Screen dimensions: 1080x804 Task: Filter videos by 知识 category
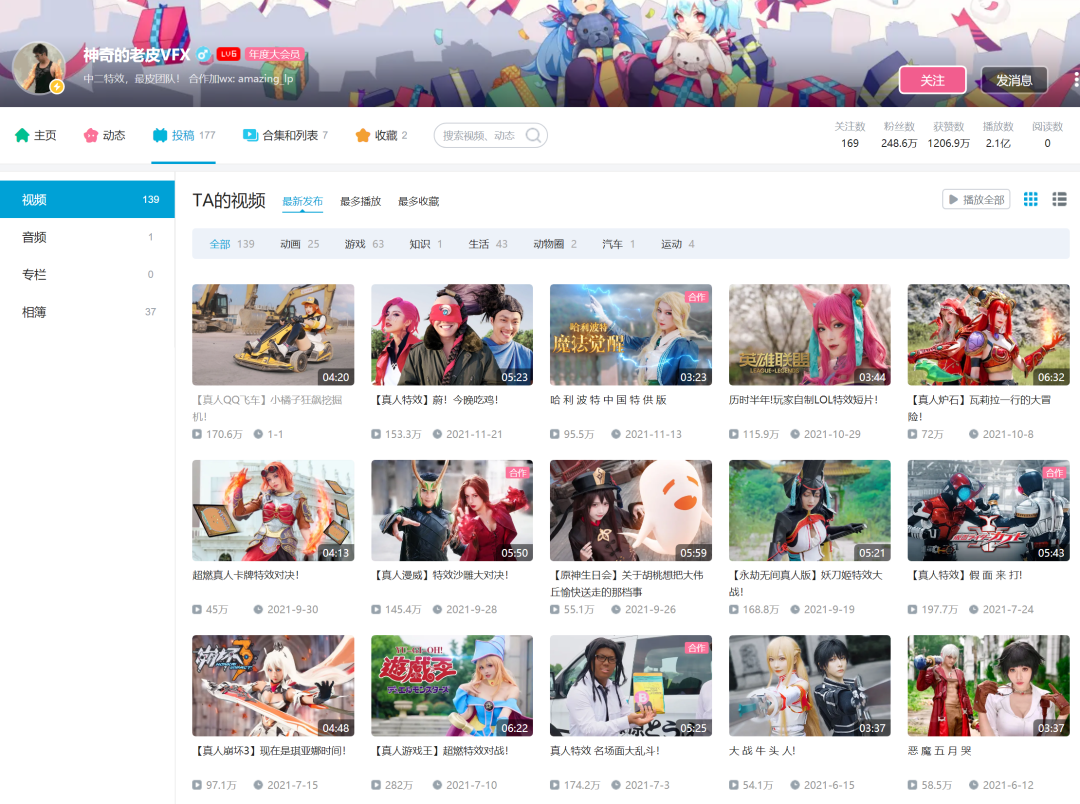[x=426, y=244]
